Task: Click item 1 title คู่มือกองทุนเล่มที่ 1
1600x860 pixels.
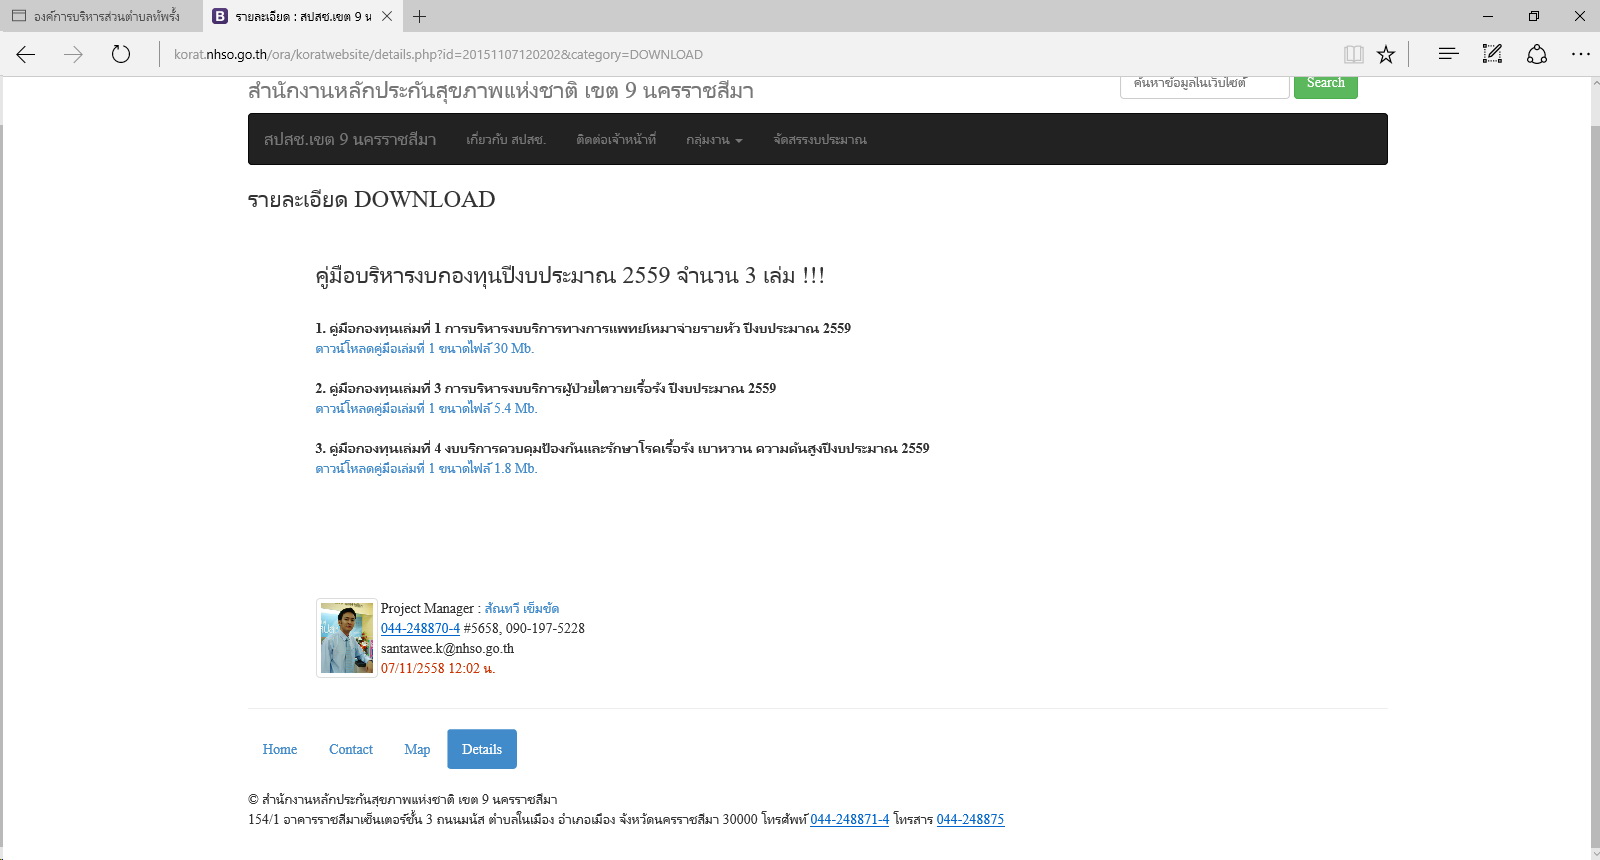Action: [583, 328]
